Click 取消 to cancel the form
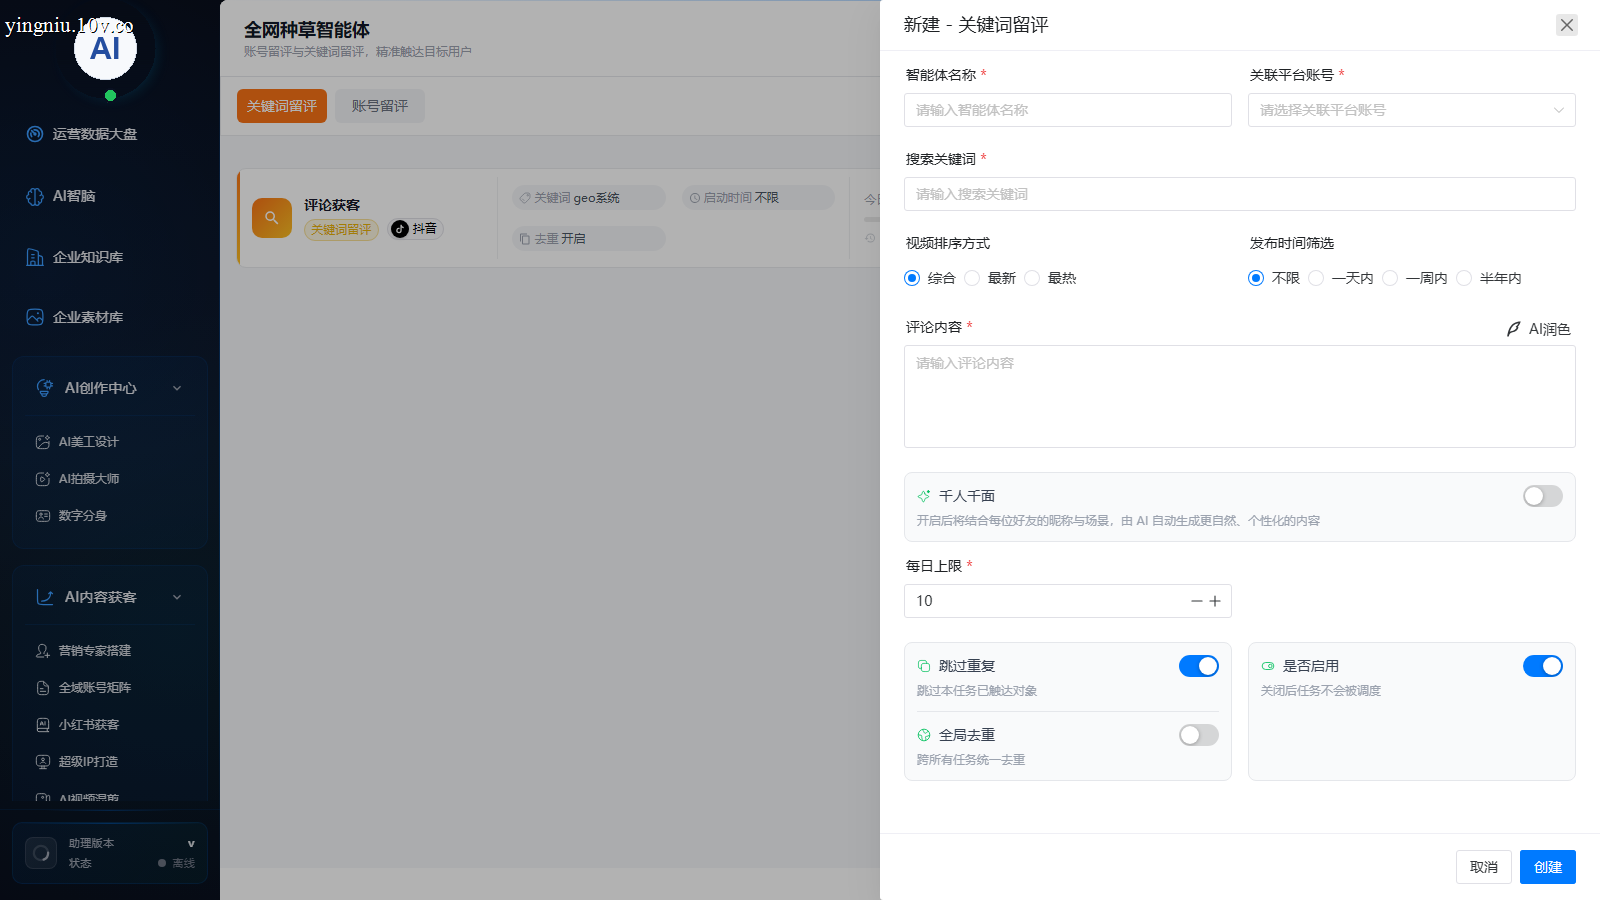This screenshot has width=1600, height=900. click(x=1484, y=867)
